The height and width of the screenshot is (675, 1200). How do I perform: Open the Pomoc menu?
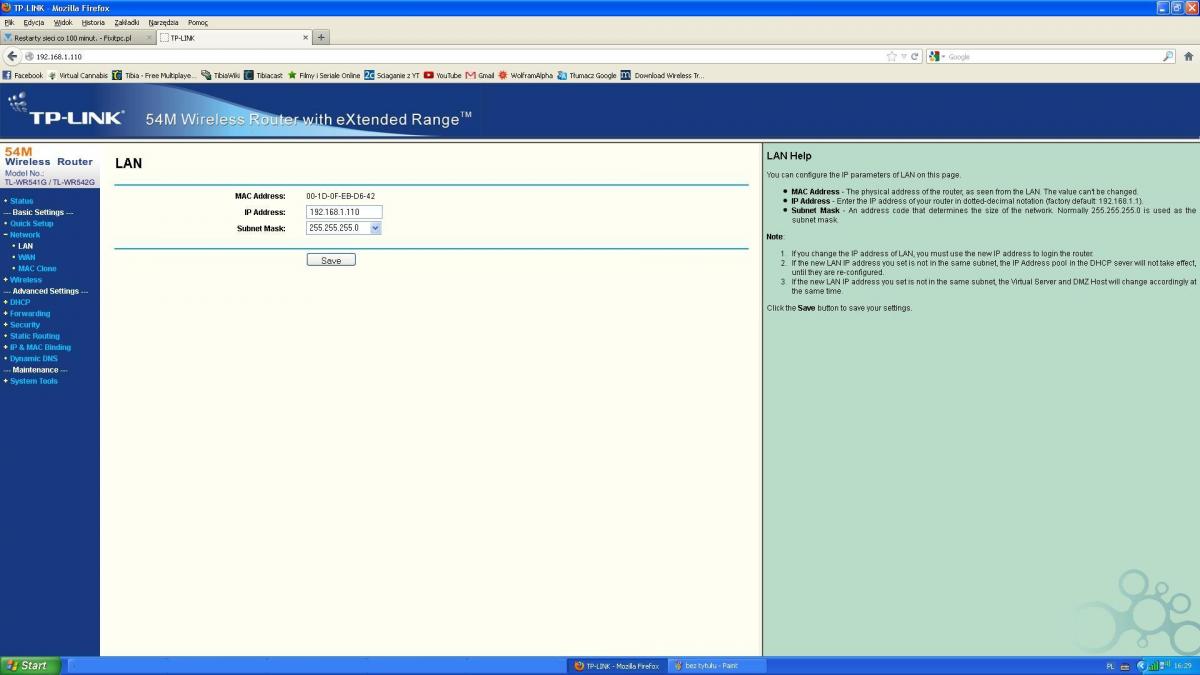click(197, 22)
